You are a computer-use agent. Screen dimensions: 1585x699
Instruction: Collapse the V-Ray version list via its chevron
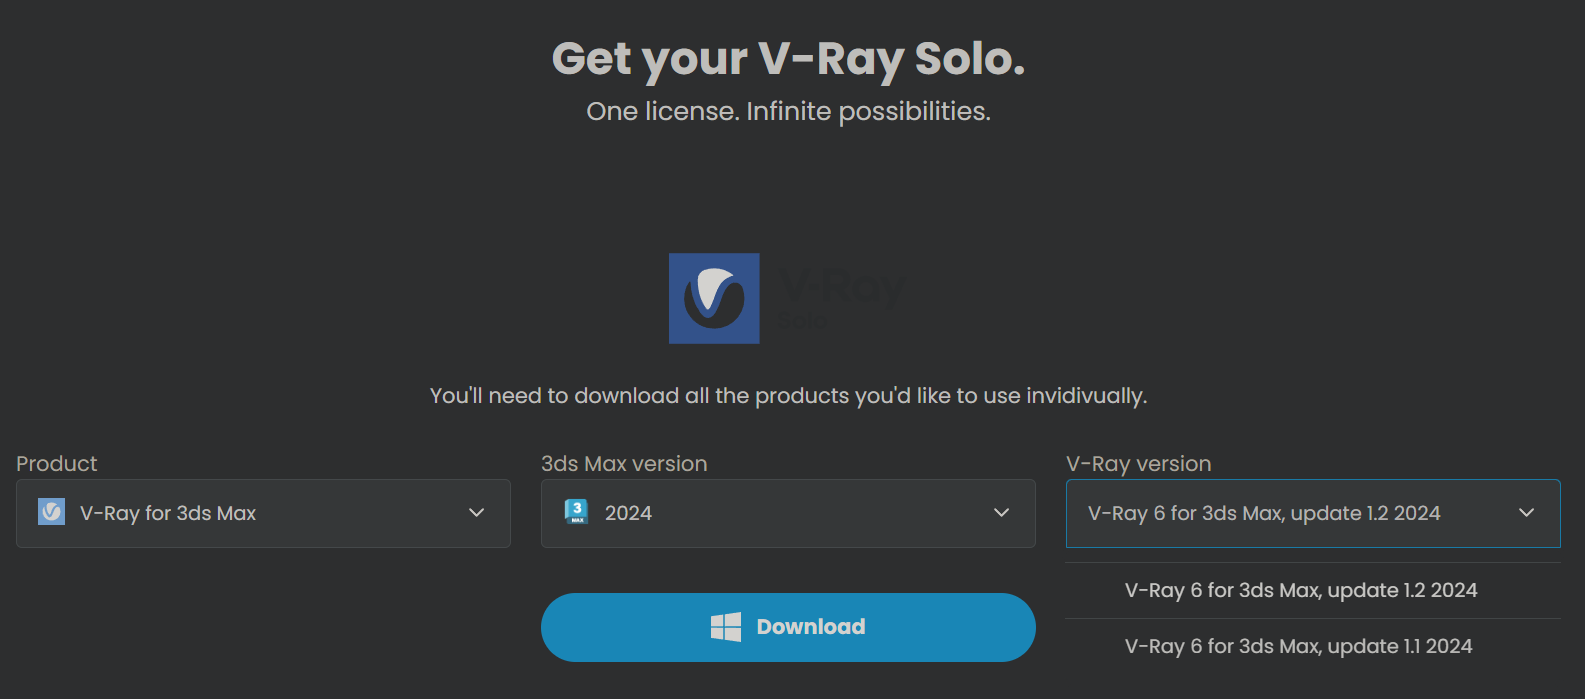1526,513
